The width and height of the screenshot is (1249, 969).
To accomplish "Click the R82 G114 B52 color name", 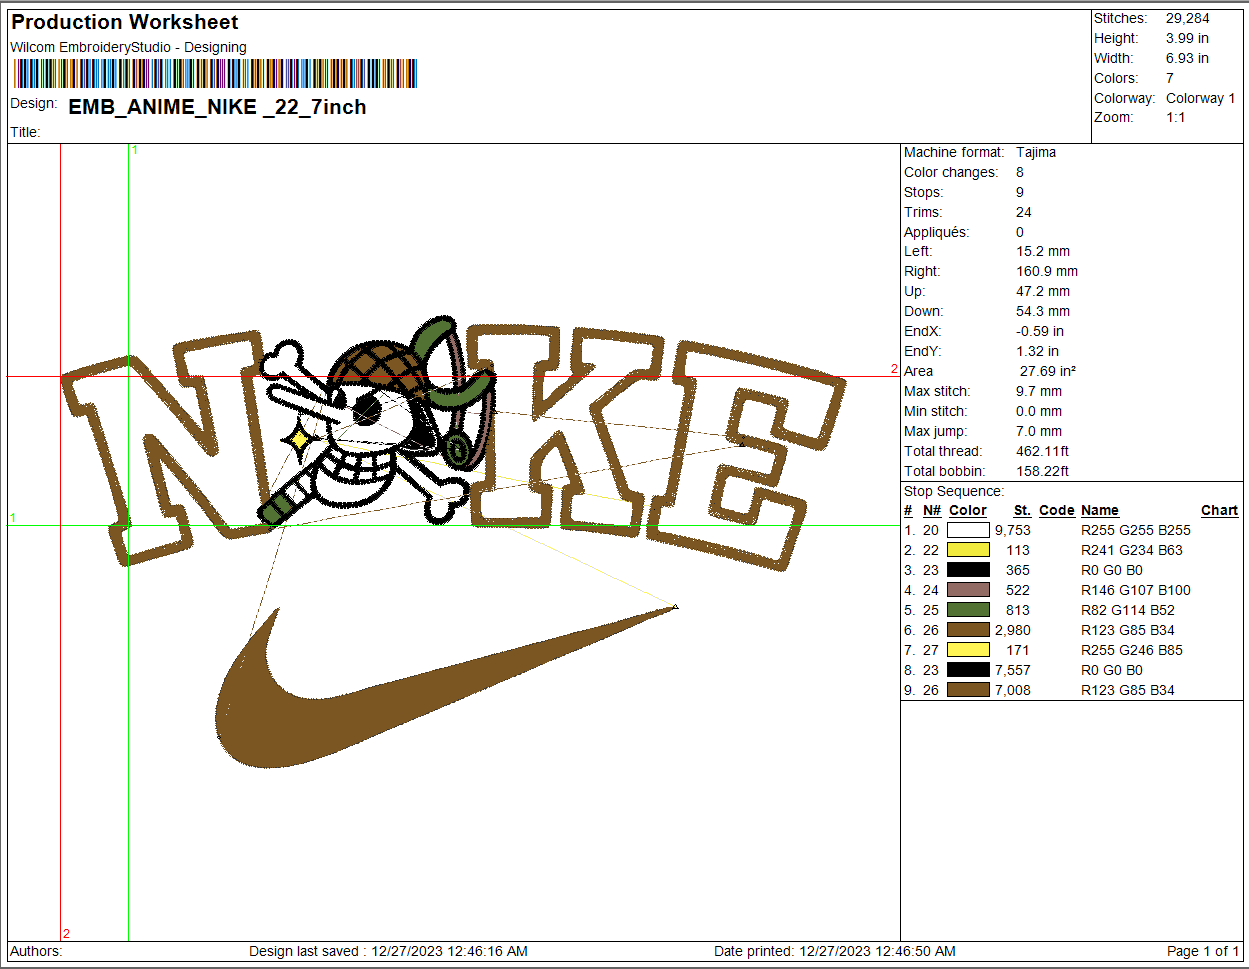I will 1127,610.
